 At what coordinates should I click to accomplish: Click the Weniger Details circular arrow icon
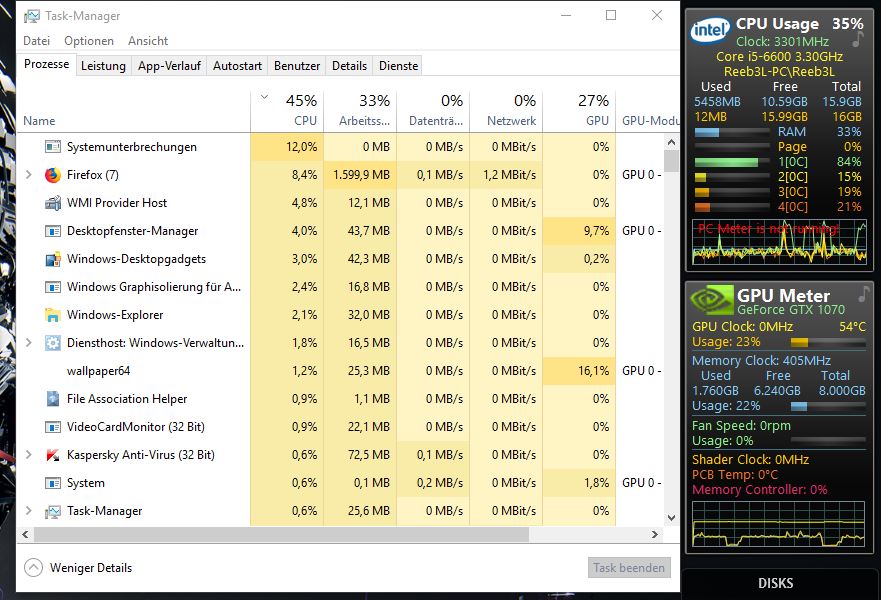33,567
